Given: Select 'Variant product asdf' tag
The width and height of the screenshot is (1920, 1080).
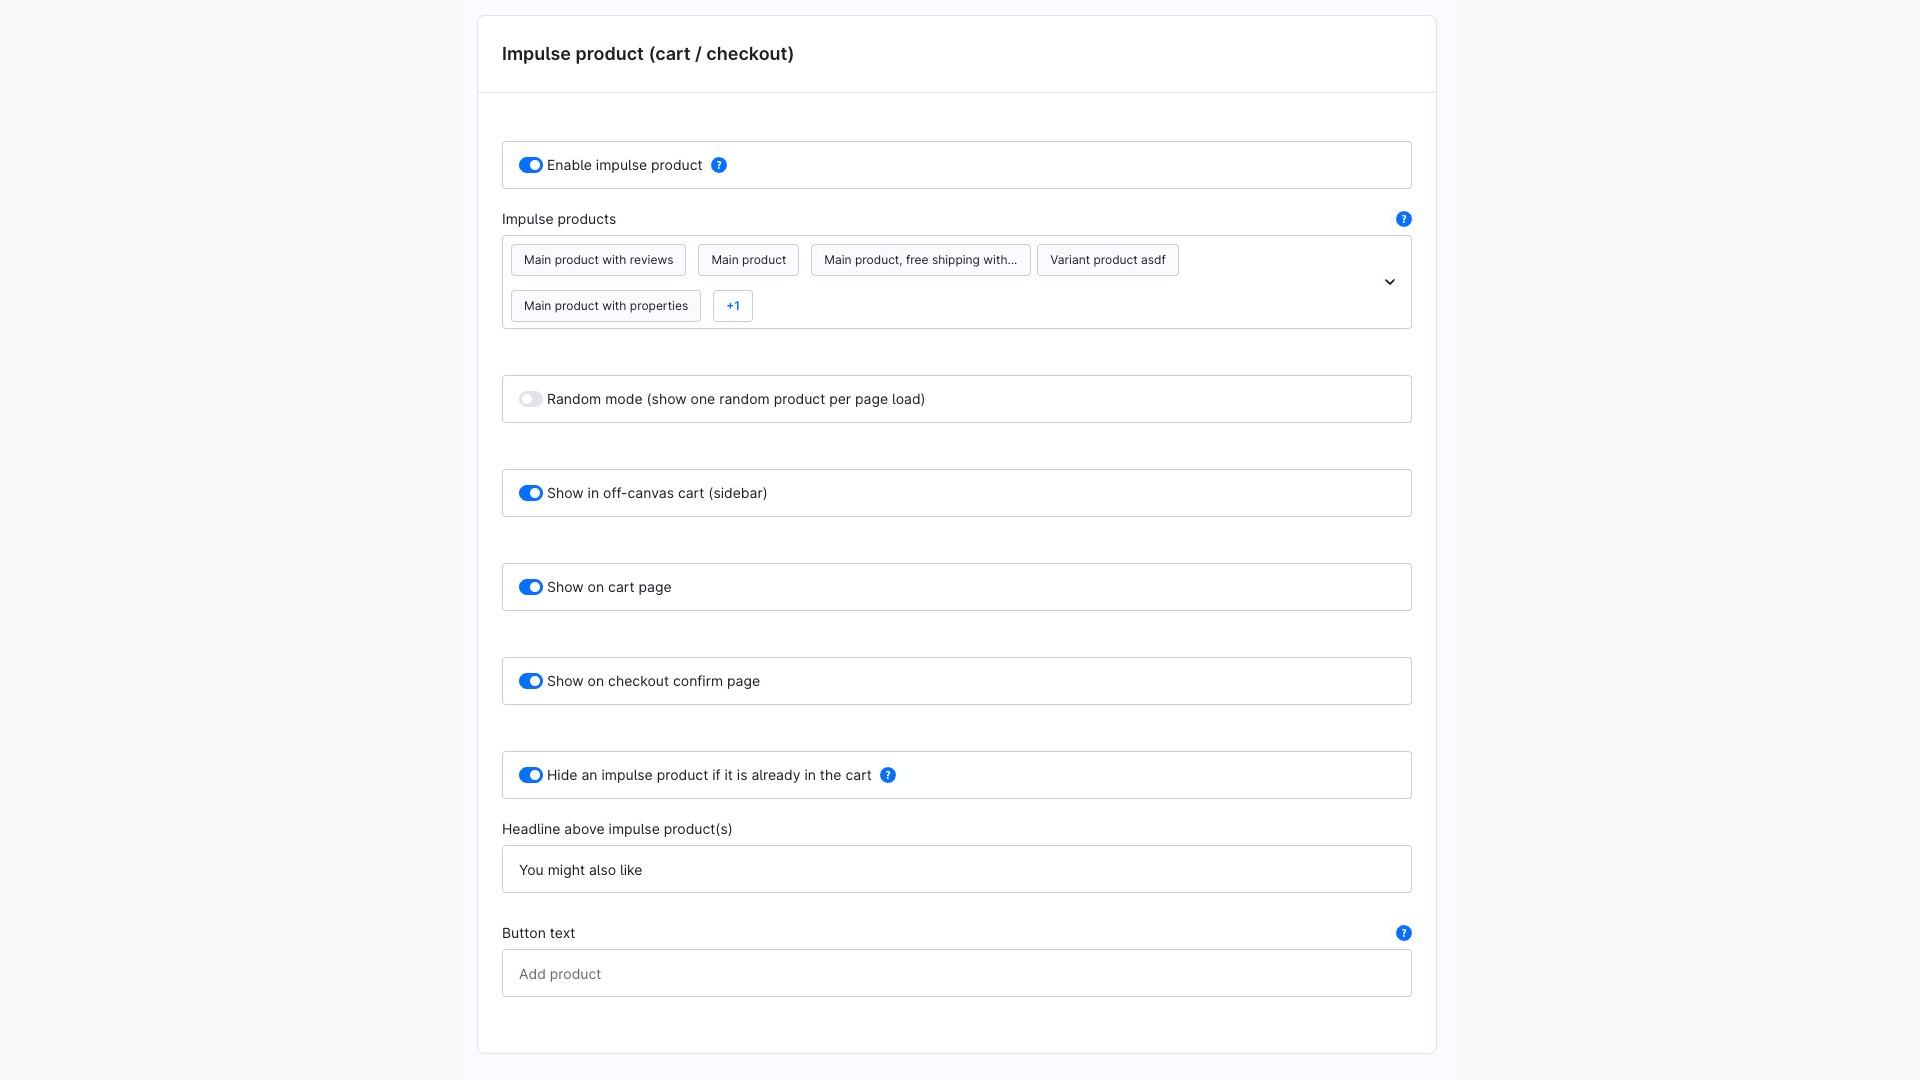Looking at the screenshot, I should [1108, 260].
